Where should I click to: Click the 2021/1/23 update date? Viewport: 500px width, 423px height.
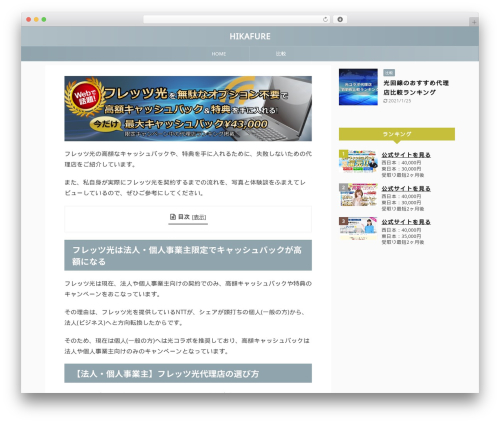tap(397, 101)
